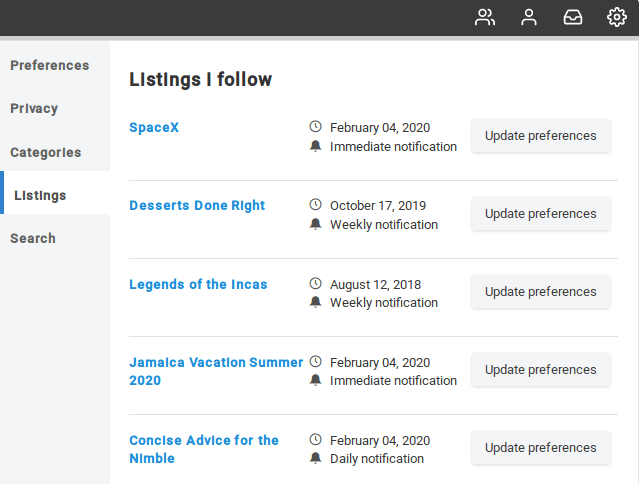Click the 'October 17, 2019' date
This screenshot has height=484, width=639.
378,205
